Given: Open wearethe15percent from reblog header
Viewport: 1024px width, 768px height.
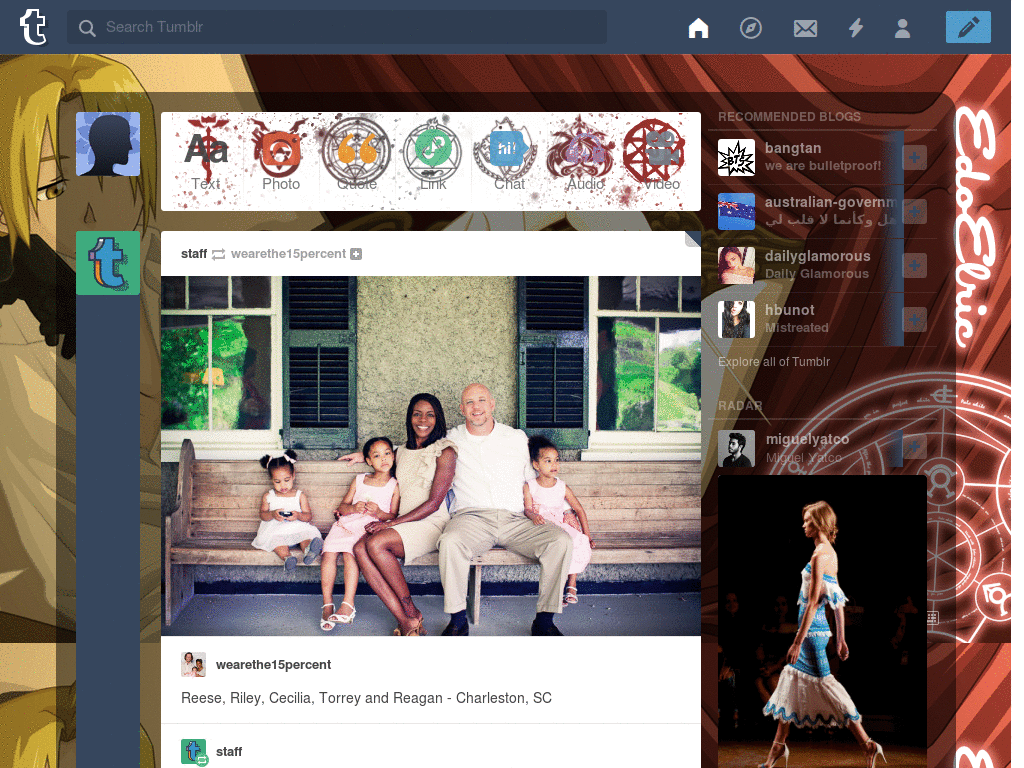Looking at the screenshot, I should (x=288, y=253).
